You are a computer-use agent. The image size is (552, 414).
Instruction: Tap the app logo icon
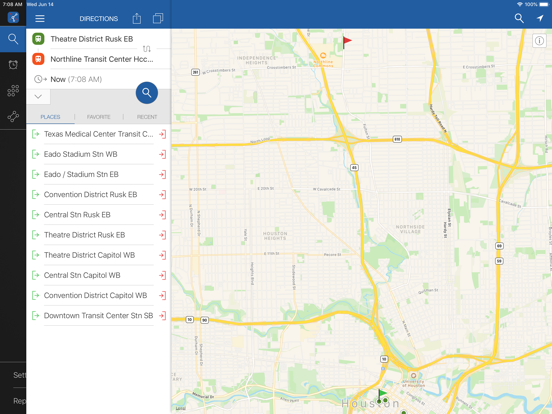coord(13,17)
